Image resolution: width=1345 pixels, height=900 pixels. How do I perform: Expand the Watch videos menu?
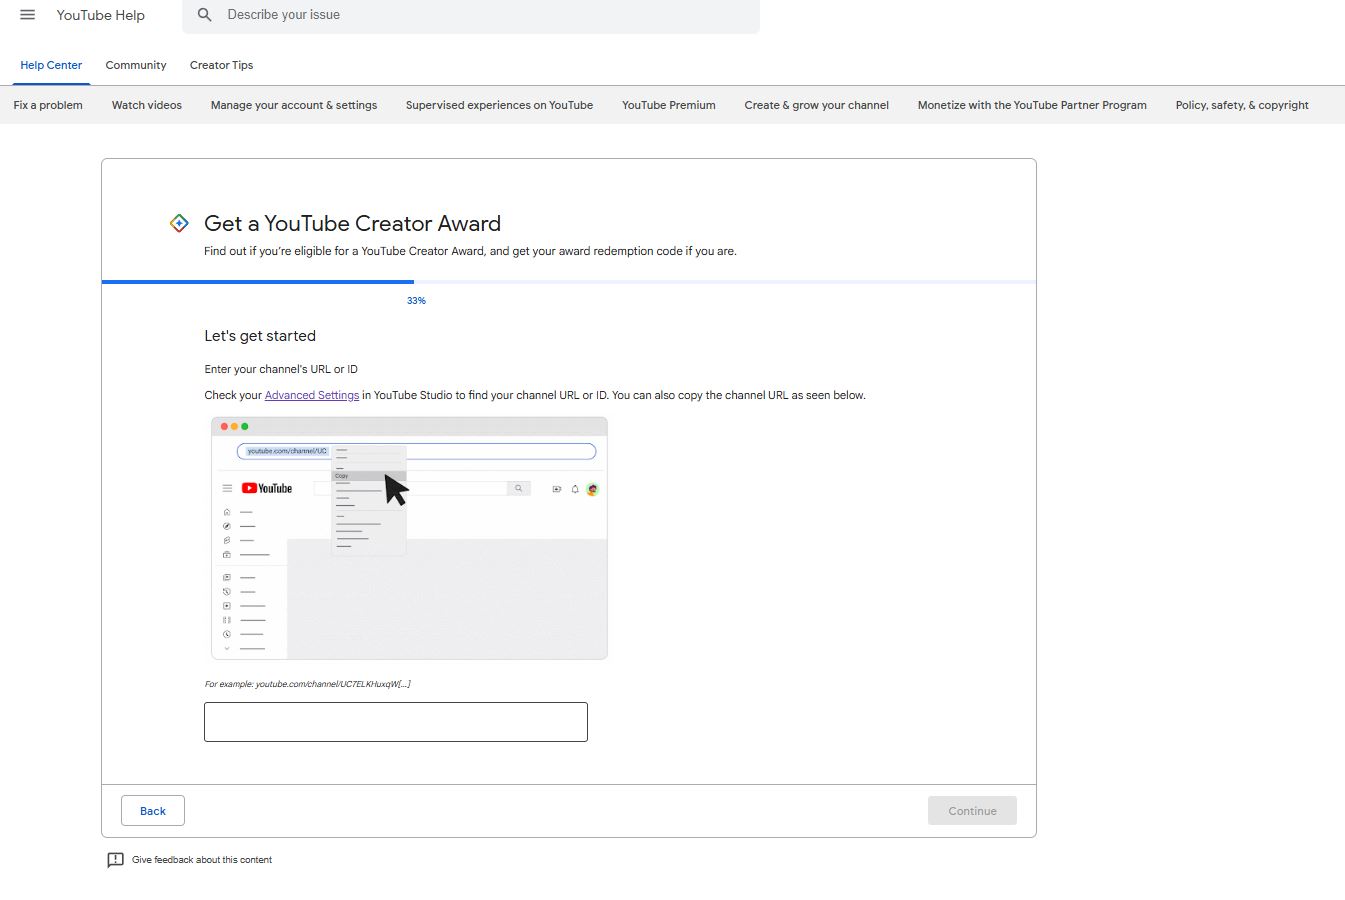pyautogui.click(x=147, y=105)
